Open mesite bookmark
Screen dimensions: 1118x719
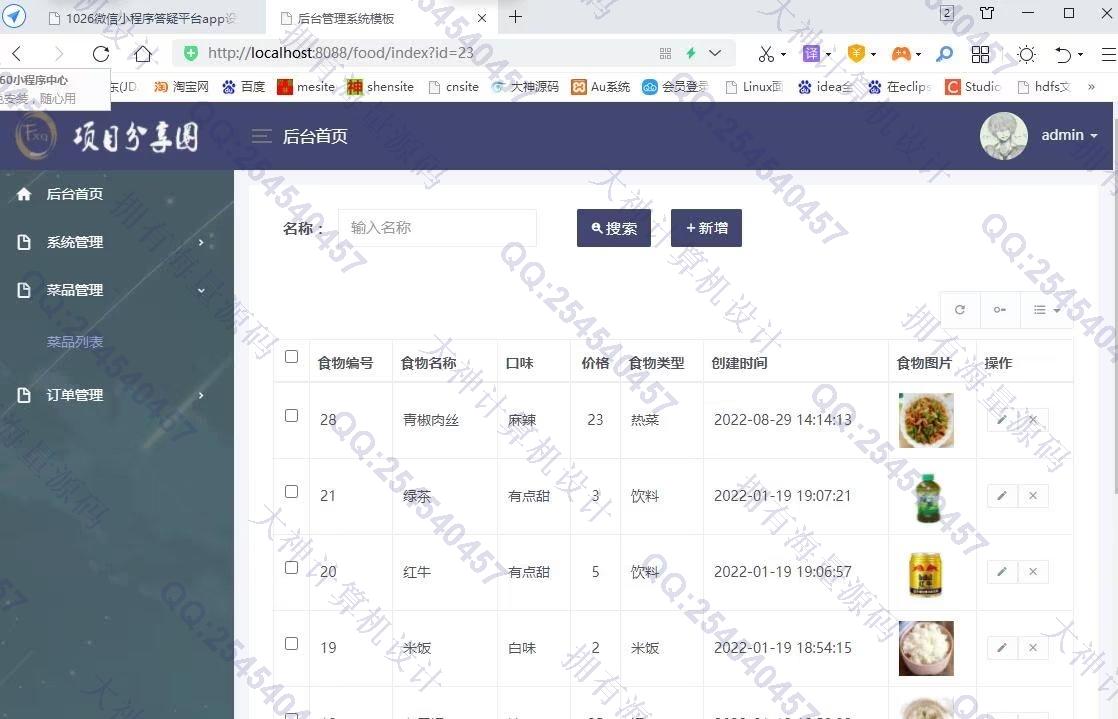306,87
